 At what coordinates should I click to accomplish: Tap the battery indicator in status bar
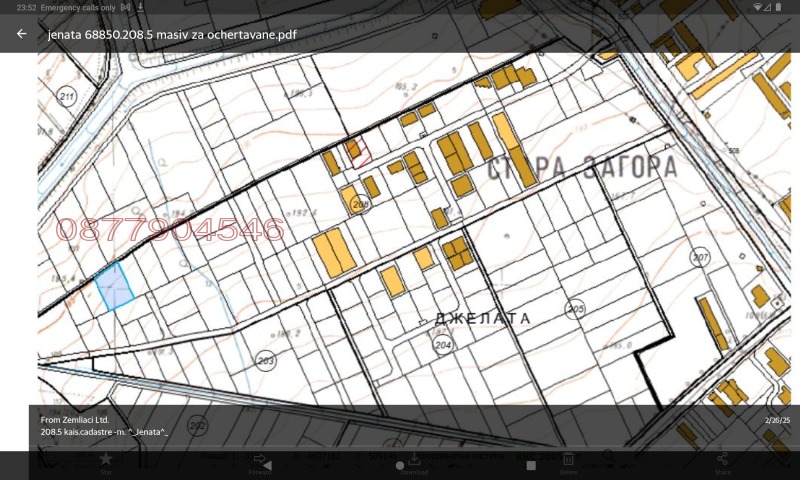point(777,7)
